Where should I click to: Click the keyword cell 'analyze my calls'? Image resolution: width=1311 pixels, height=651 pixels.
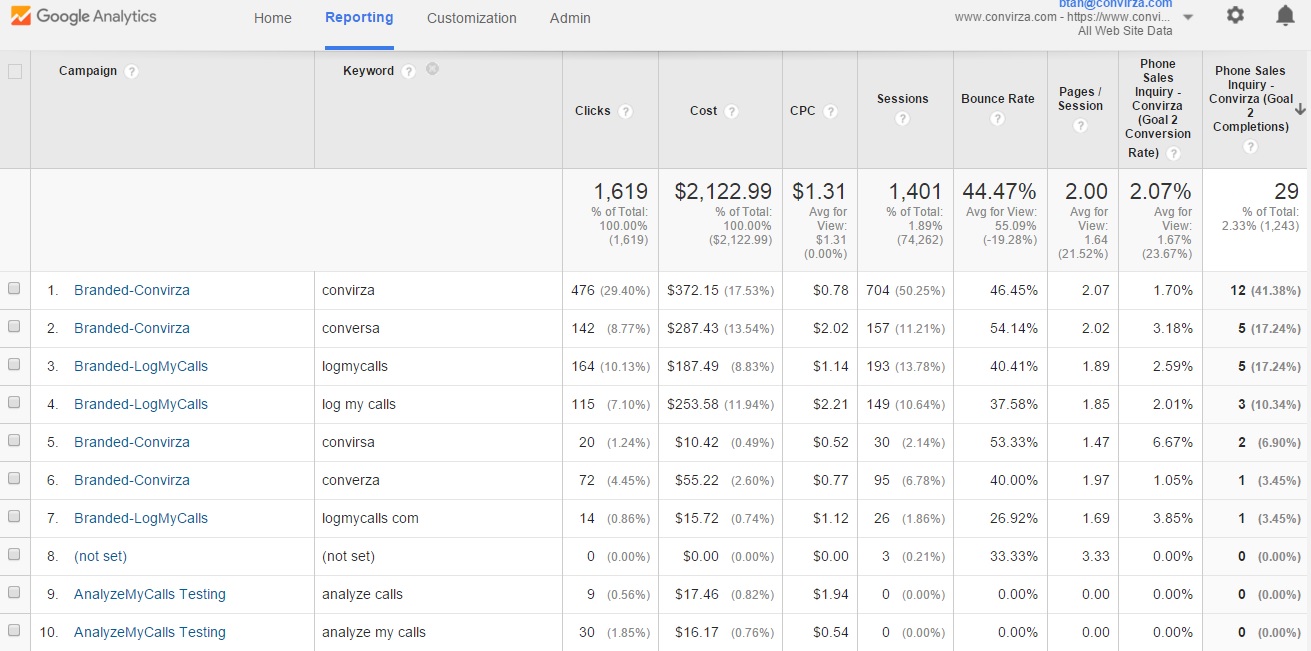coord(374,632)
